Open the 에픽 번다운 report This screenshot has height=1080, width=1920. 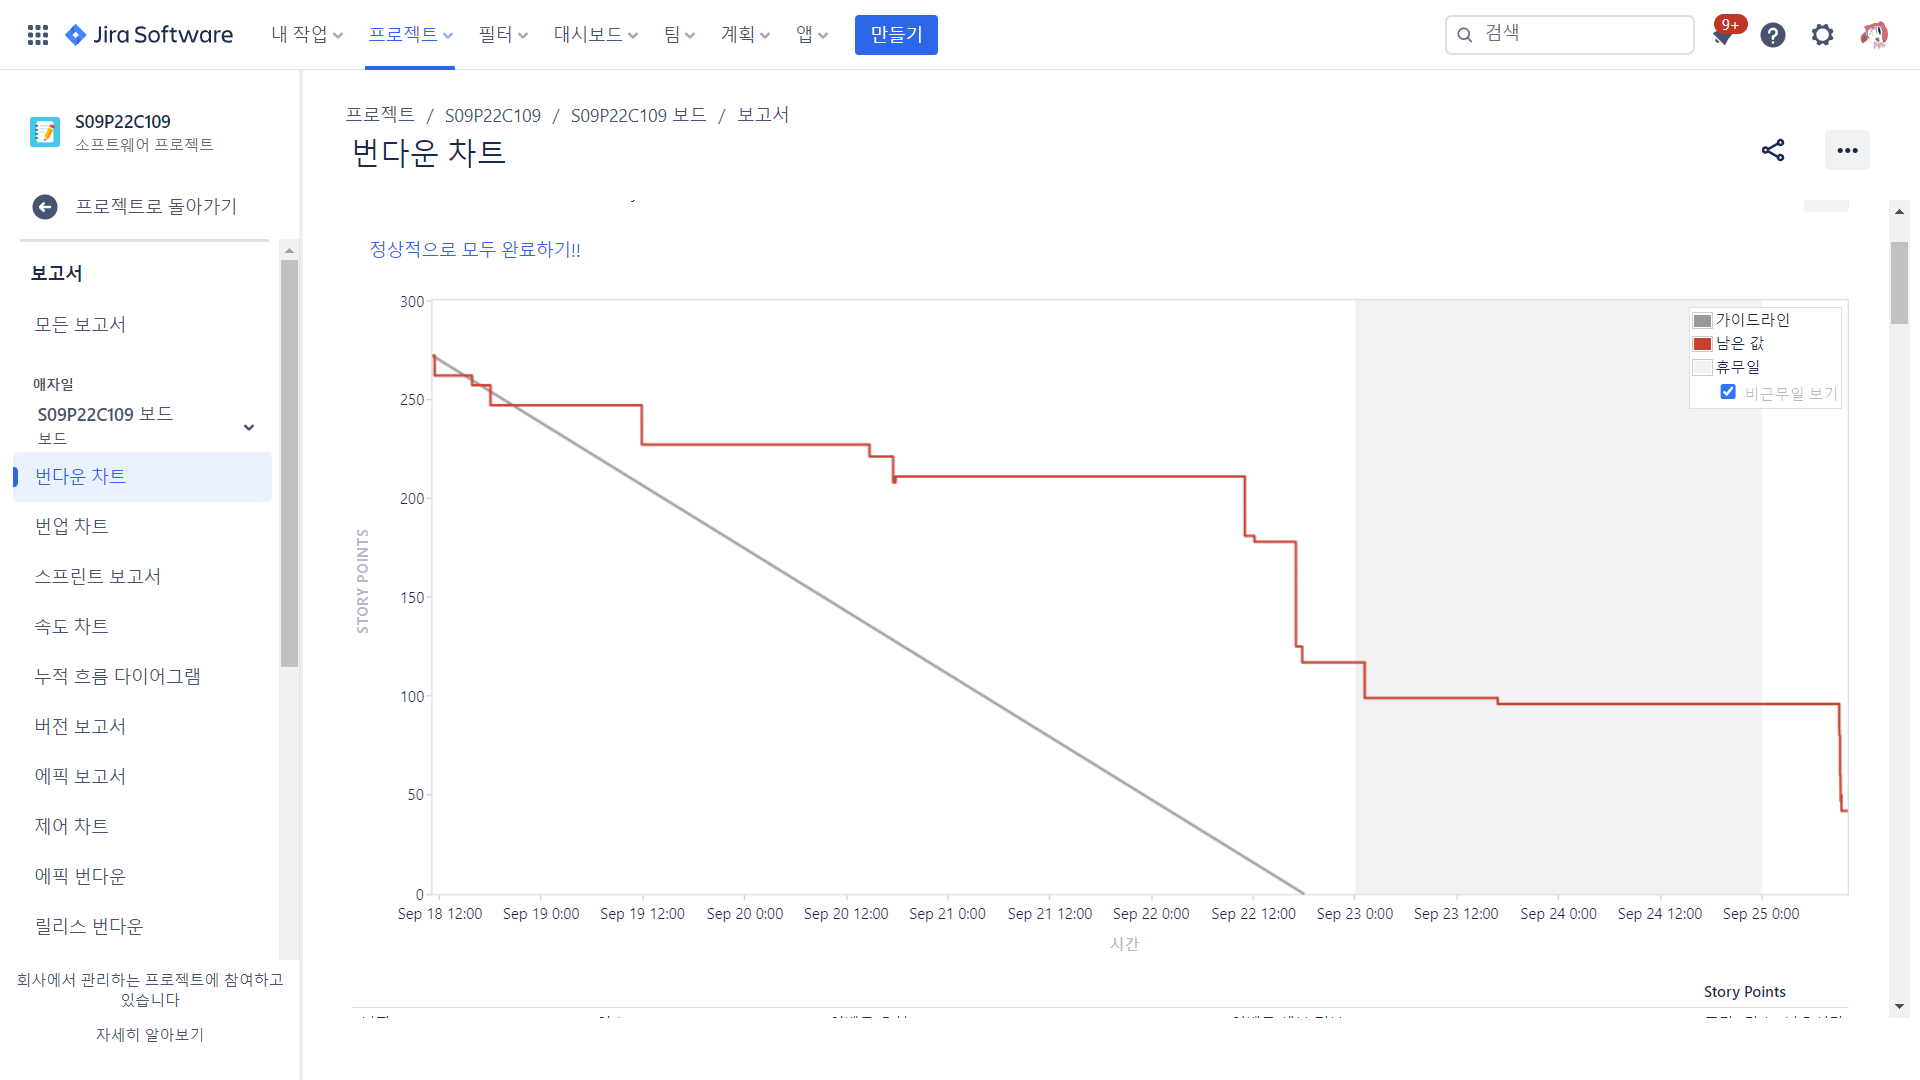coord(80,877)
